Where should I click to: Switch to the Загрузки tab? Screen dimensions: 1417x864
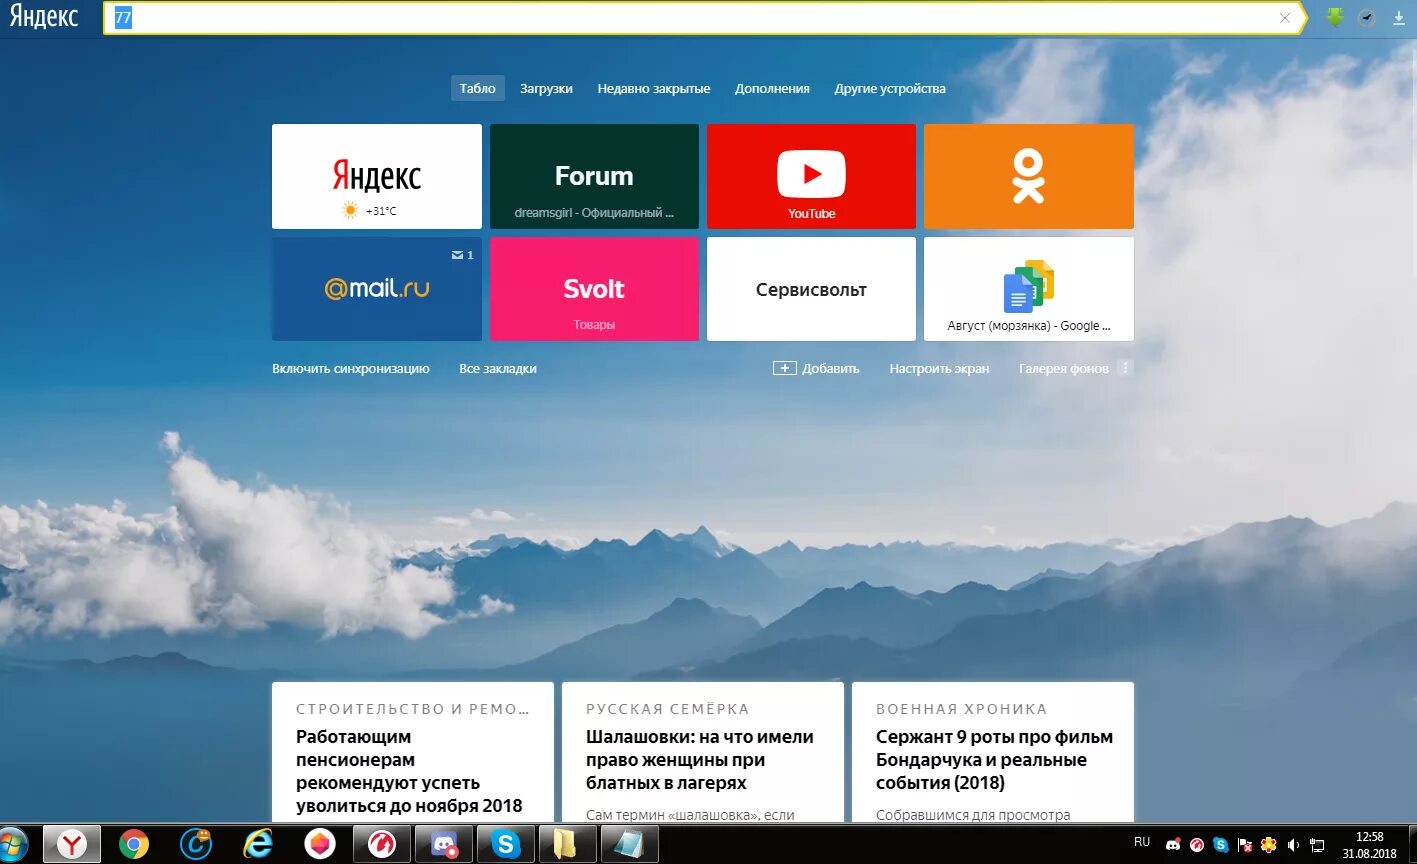(x=546, y=88)
